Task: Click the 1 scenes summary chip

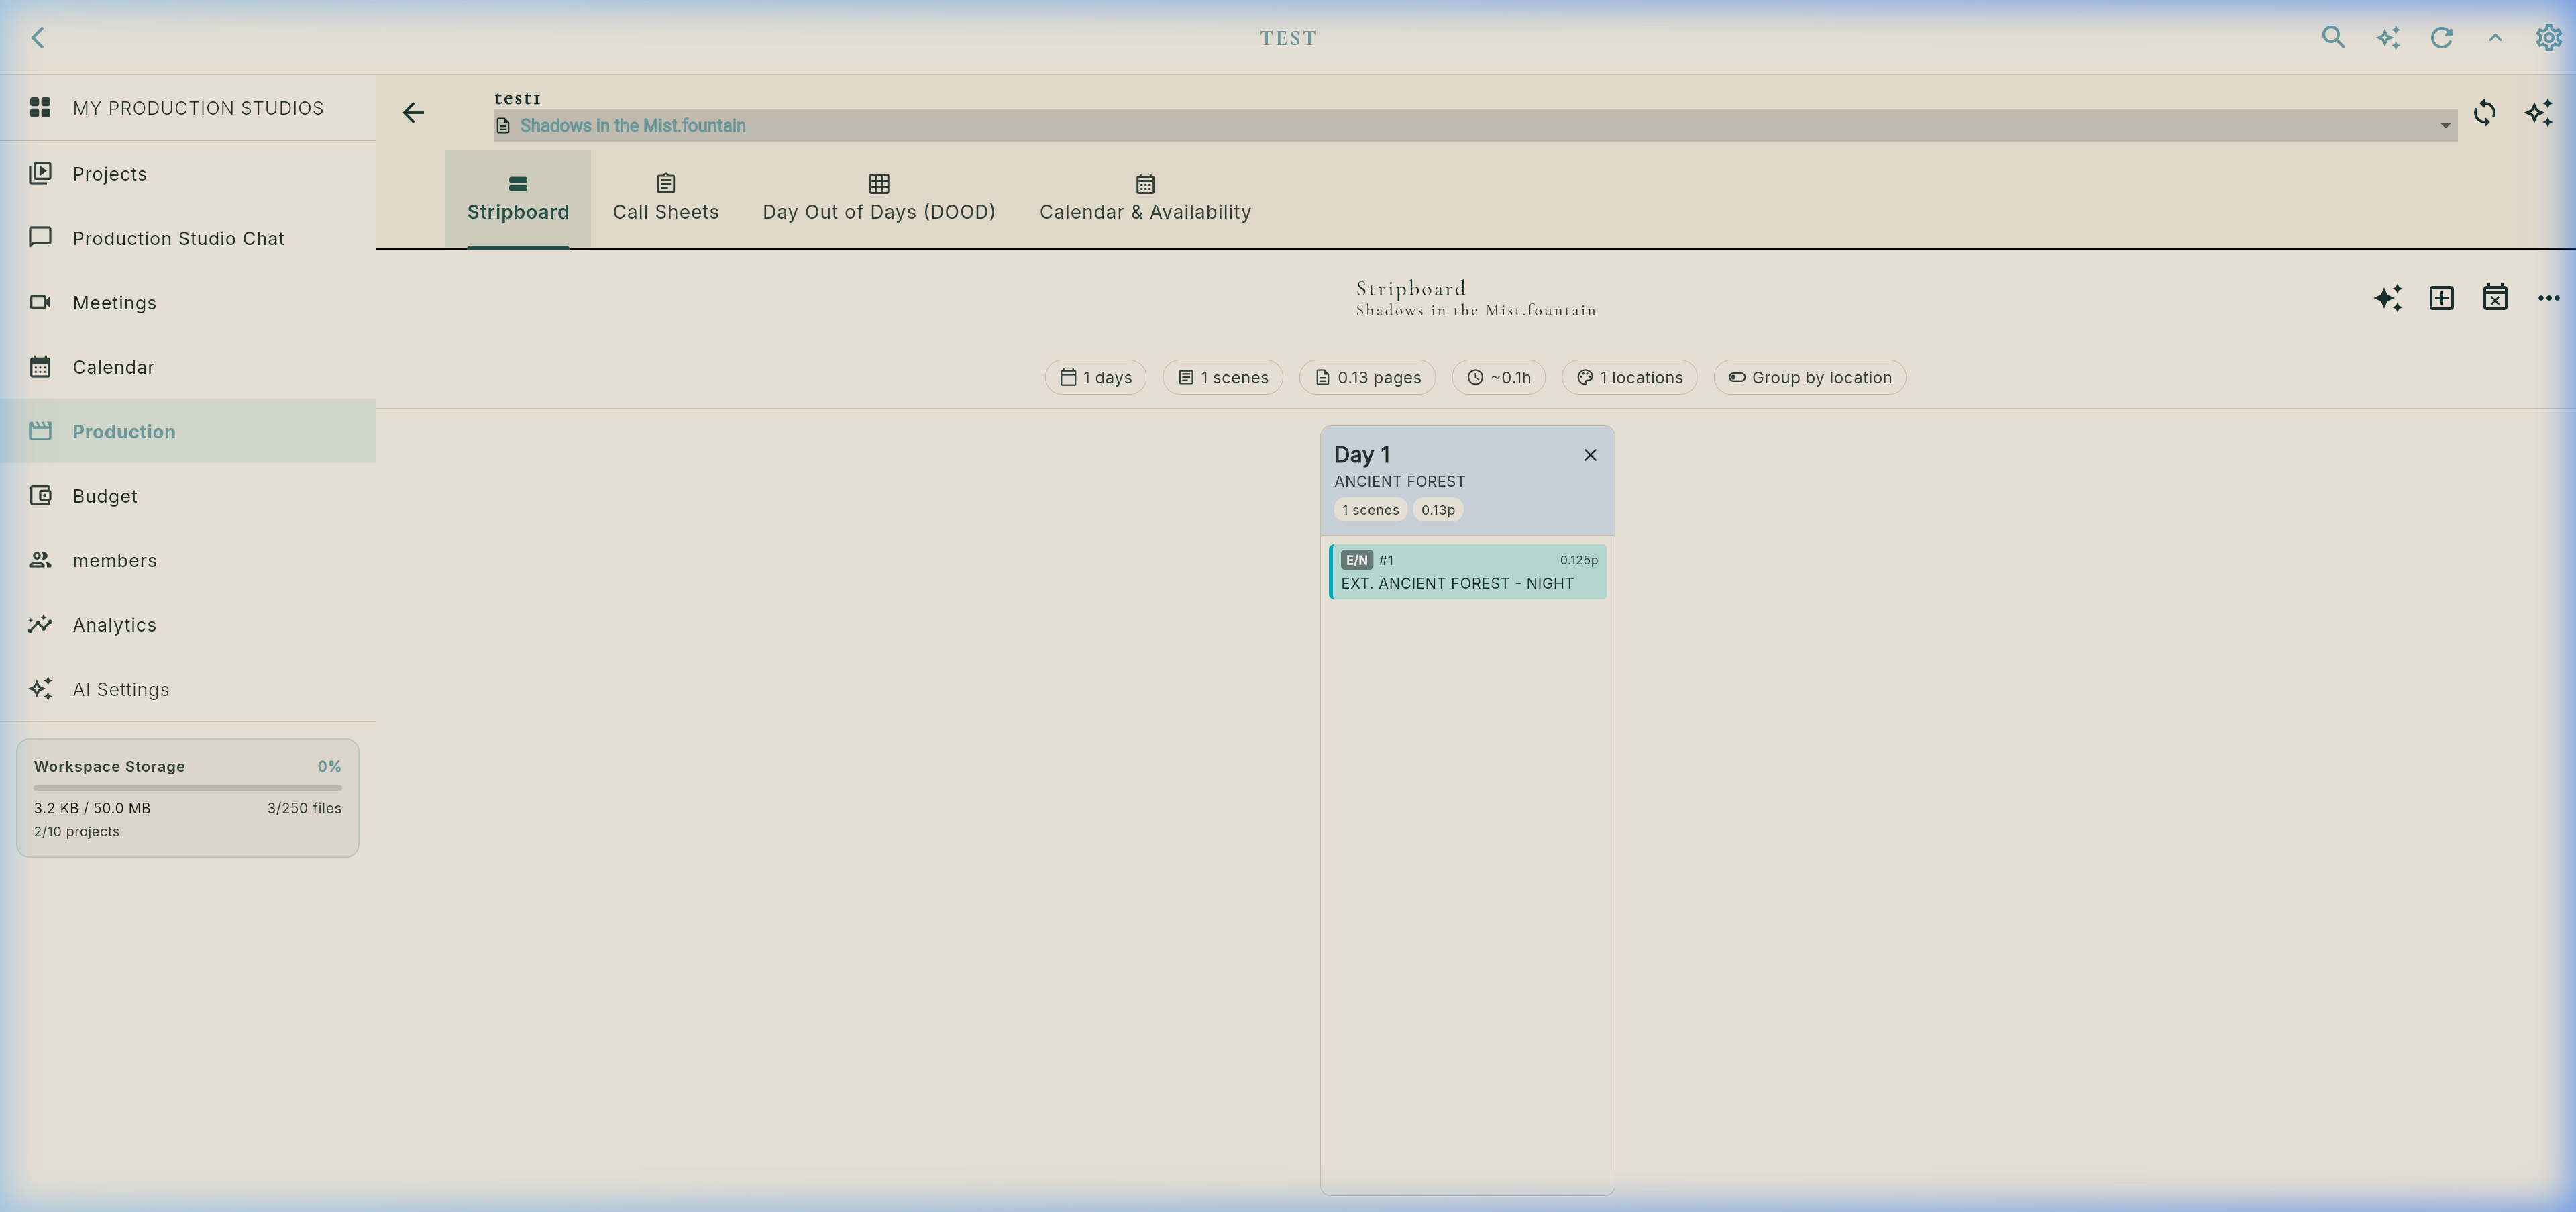Action: [x=1222, y=377]
